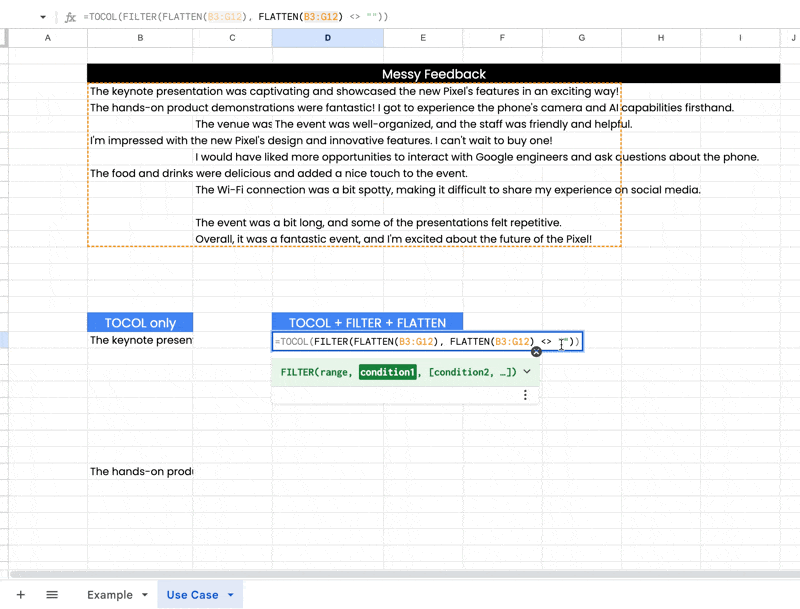Image resolution: width=800 pixels, height=609 pixels.
Task: Click the 'event was a bit long' cell
Action: coord(378,222)
